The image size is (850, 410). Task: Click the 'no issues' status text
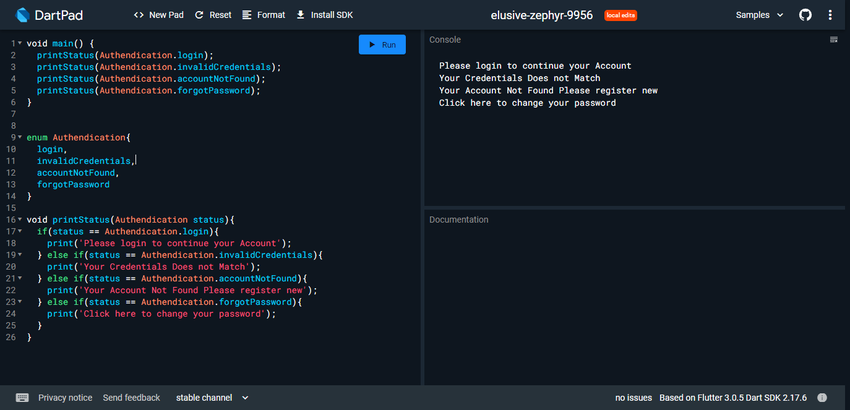[x=634, y=397]
